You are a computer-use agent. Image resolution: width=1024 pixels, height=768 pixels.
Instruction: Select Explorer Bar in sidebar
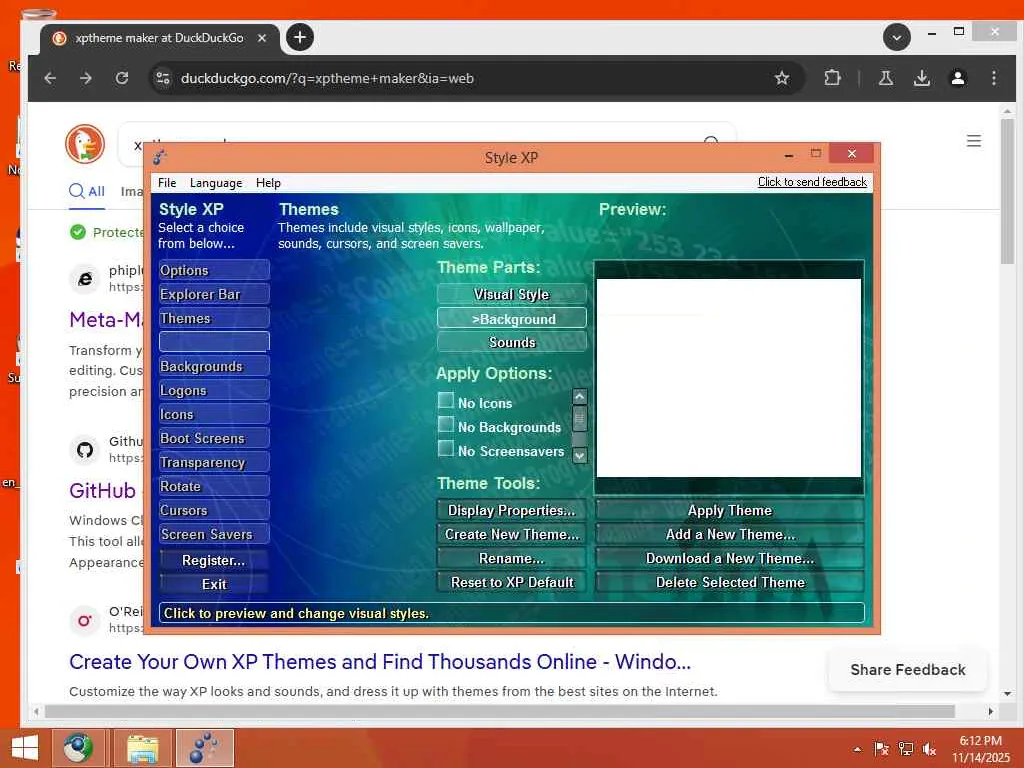pyautogui.click(x=214, y=295)
